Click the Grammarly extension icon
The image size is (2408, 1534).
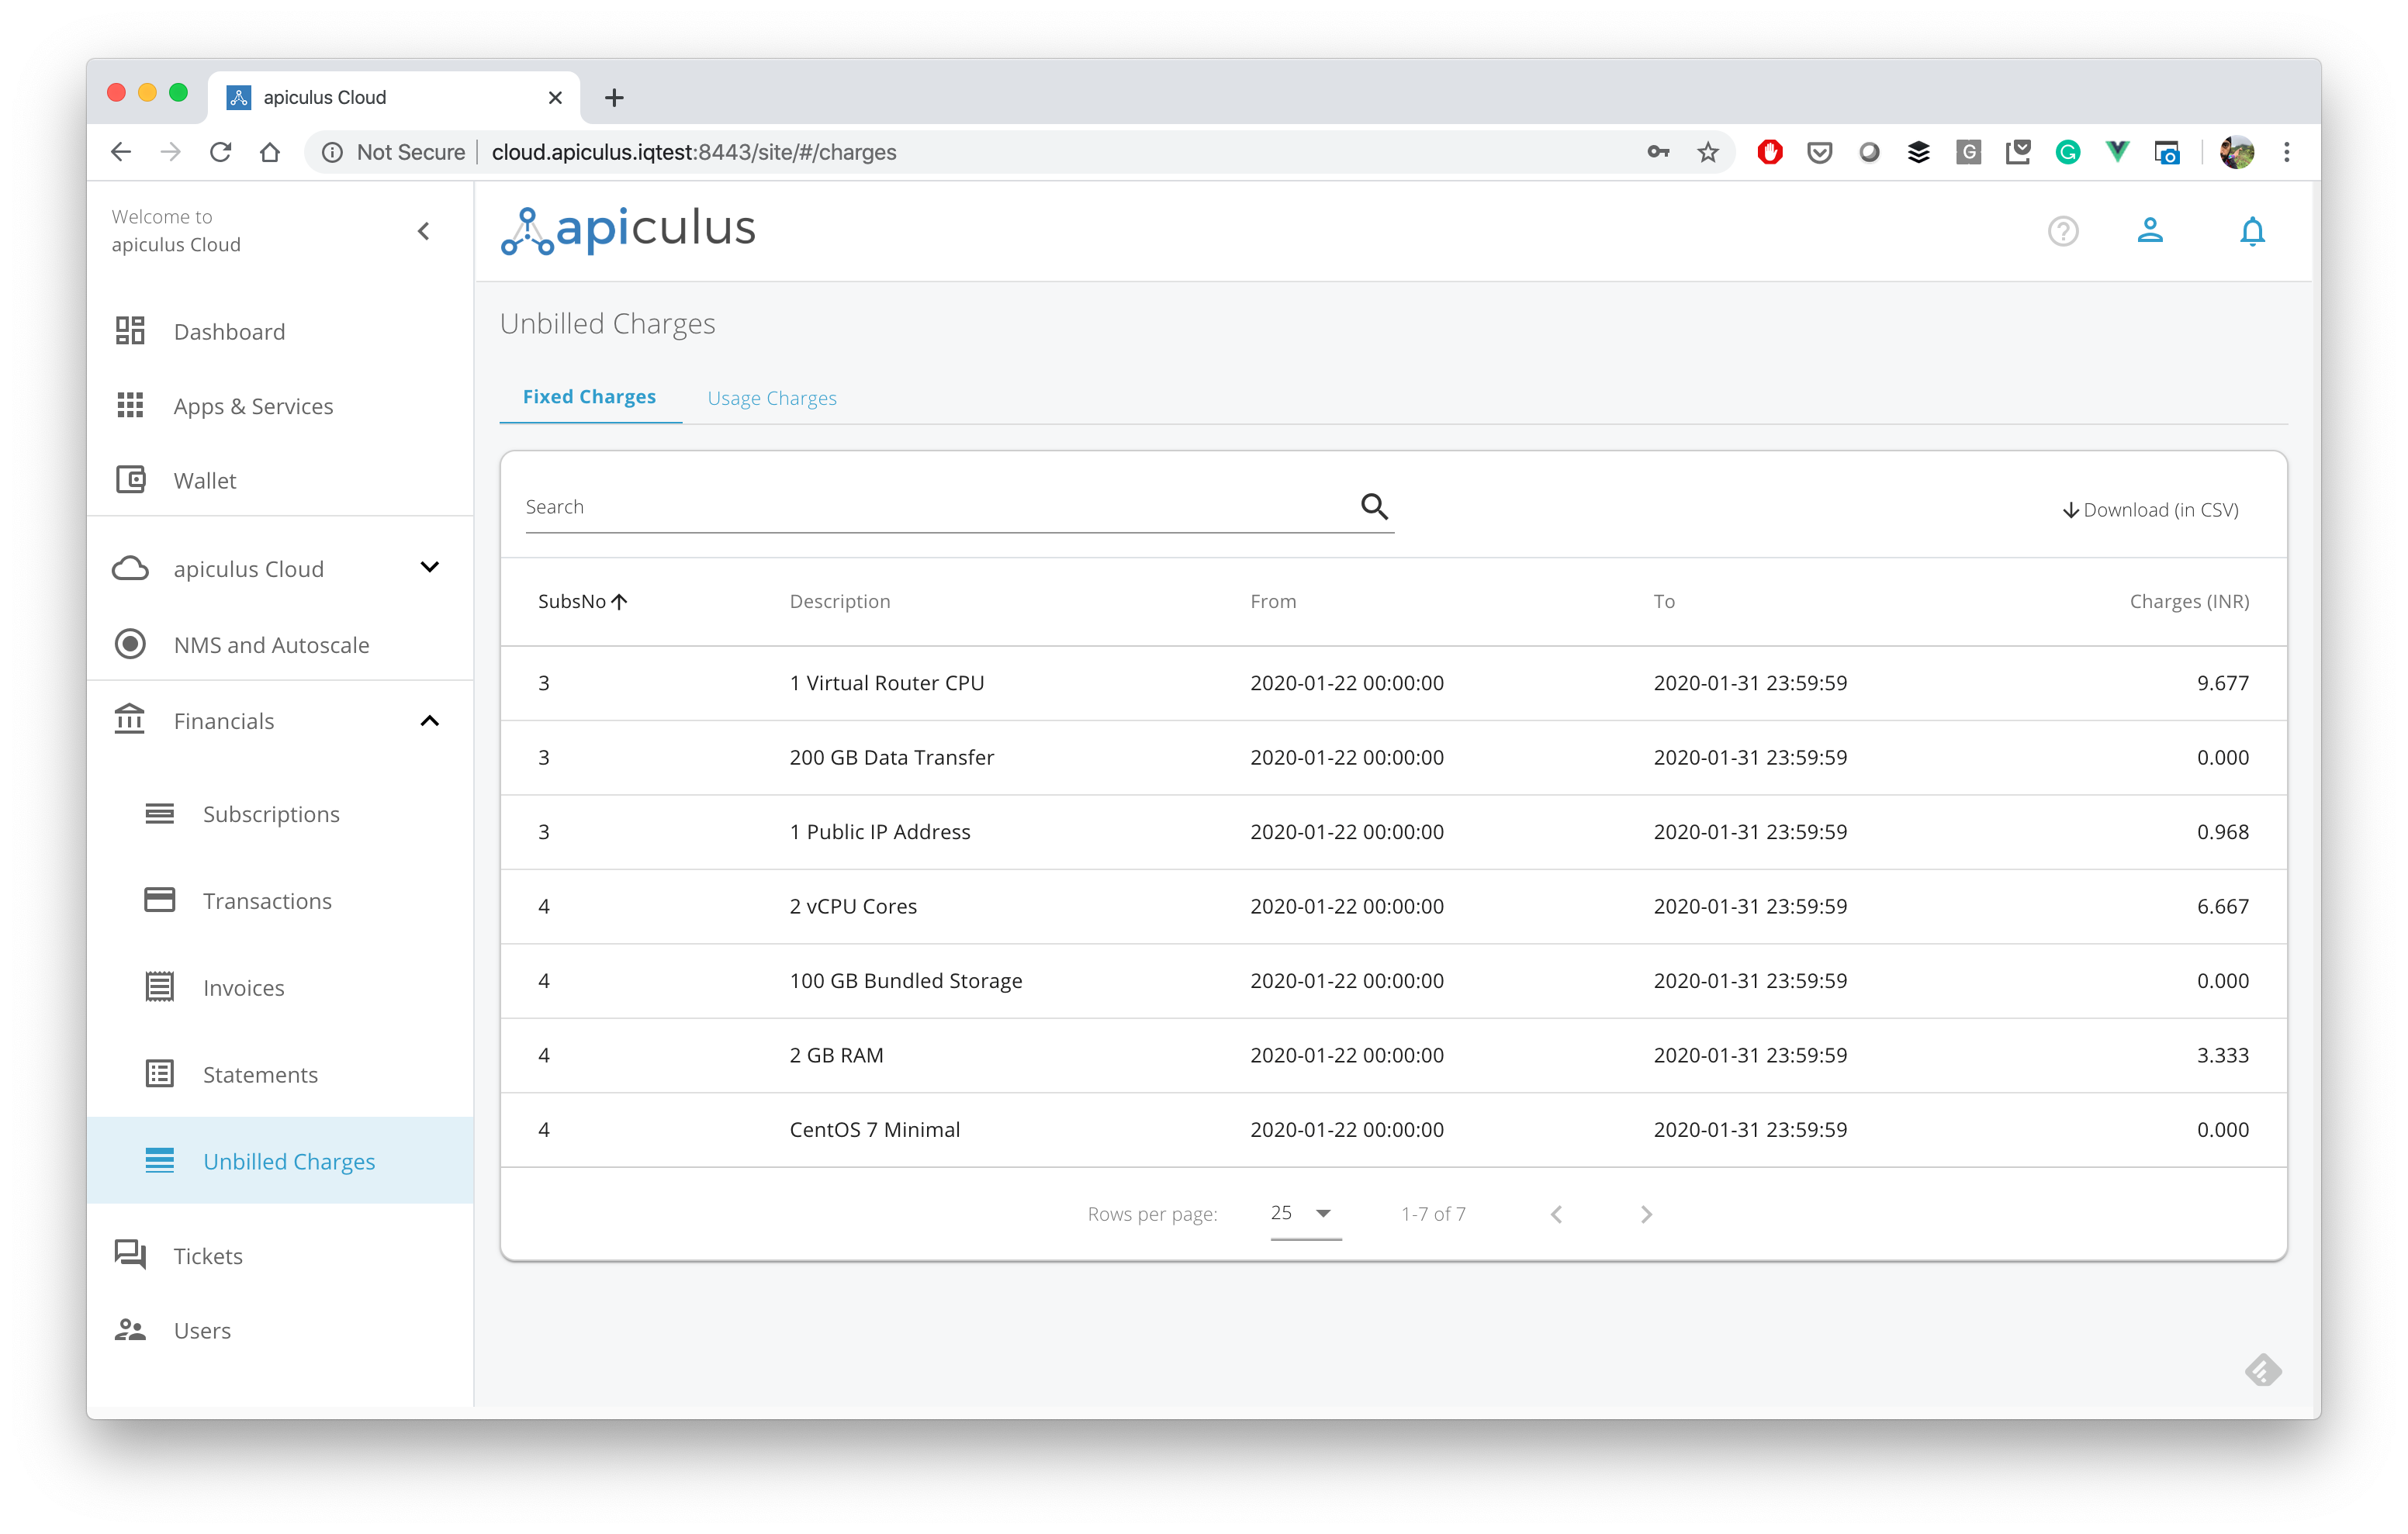coord(2068,152)
